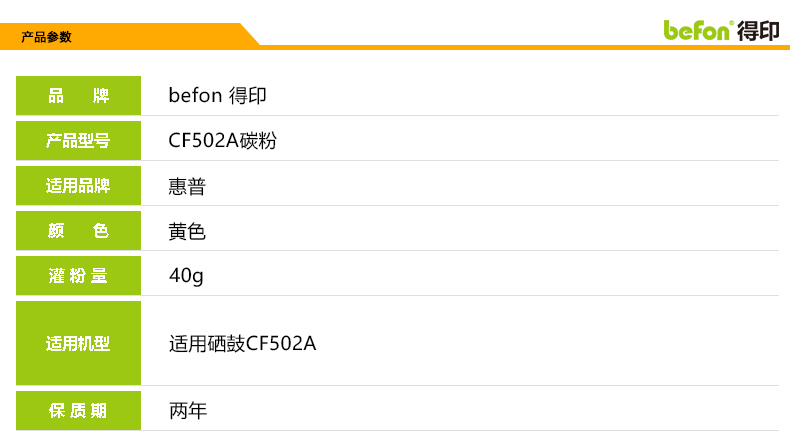Click the slanted right edge of the orange tab
790x444 pixels.
[x=249, y=35]
